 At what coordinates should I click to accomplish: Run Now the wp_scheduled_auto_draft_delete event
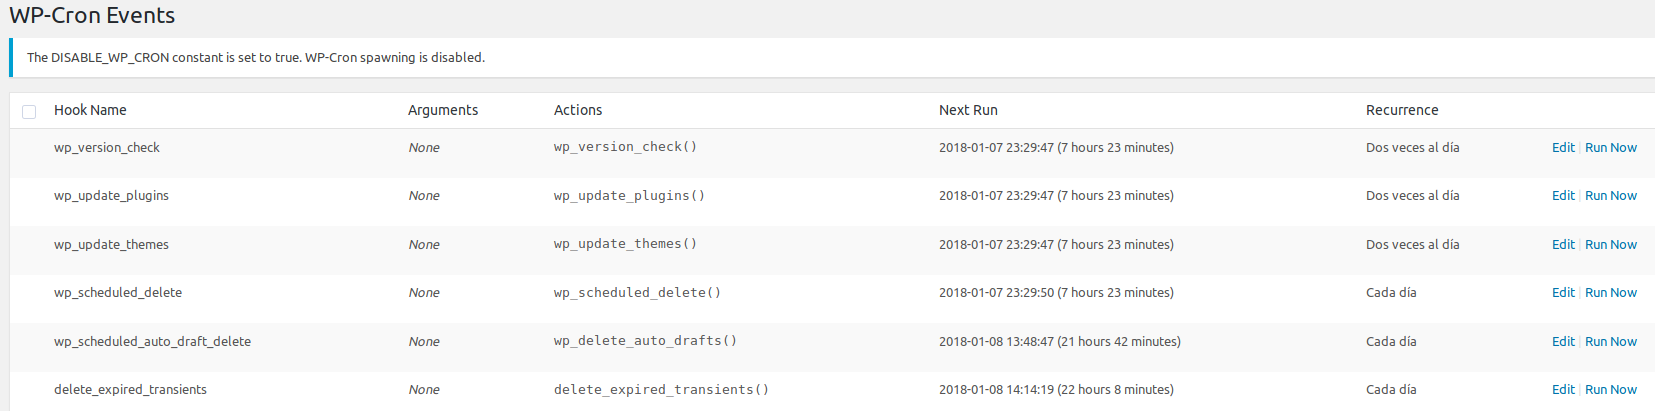(1611, 341)
